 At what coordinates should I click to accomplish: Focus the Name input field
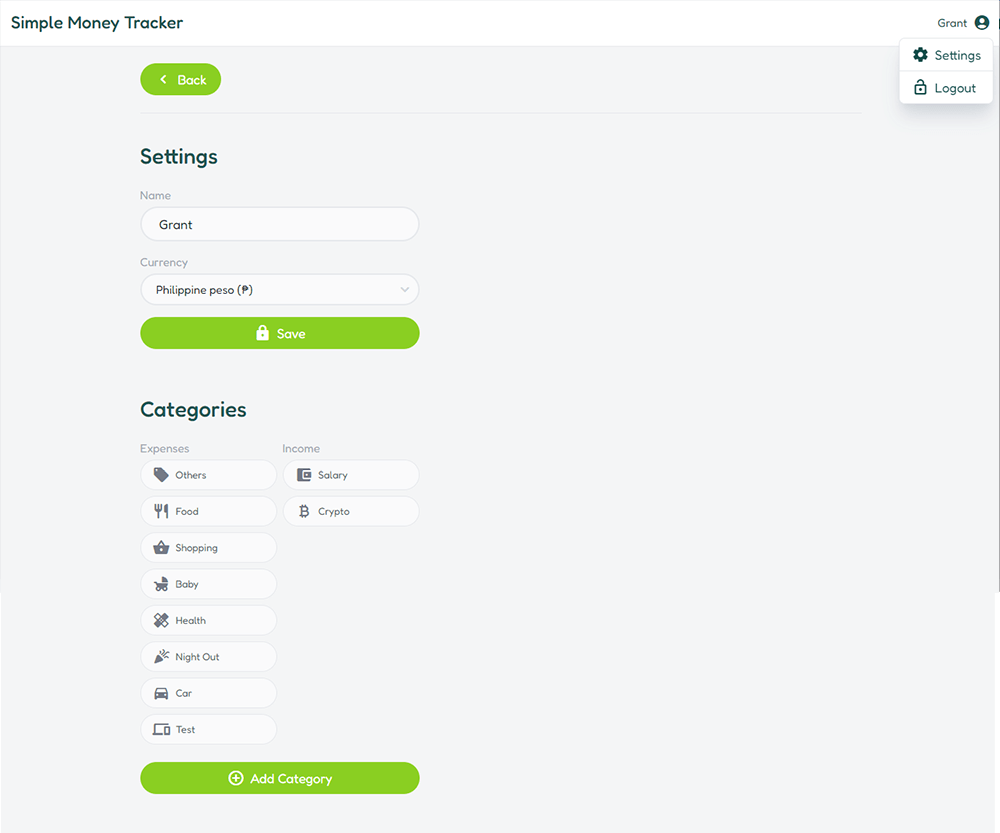[x=280, y=225]
